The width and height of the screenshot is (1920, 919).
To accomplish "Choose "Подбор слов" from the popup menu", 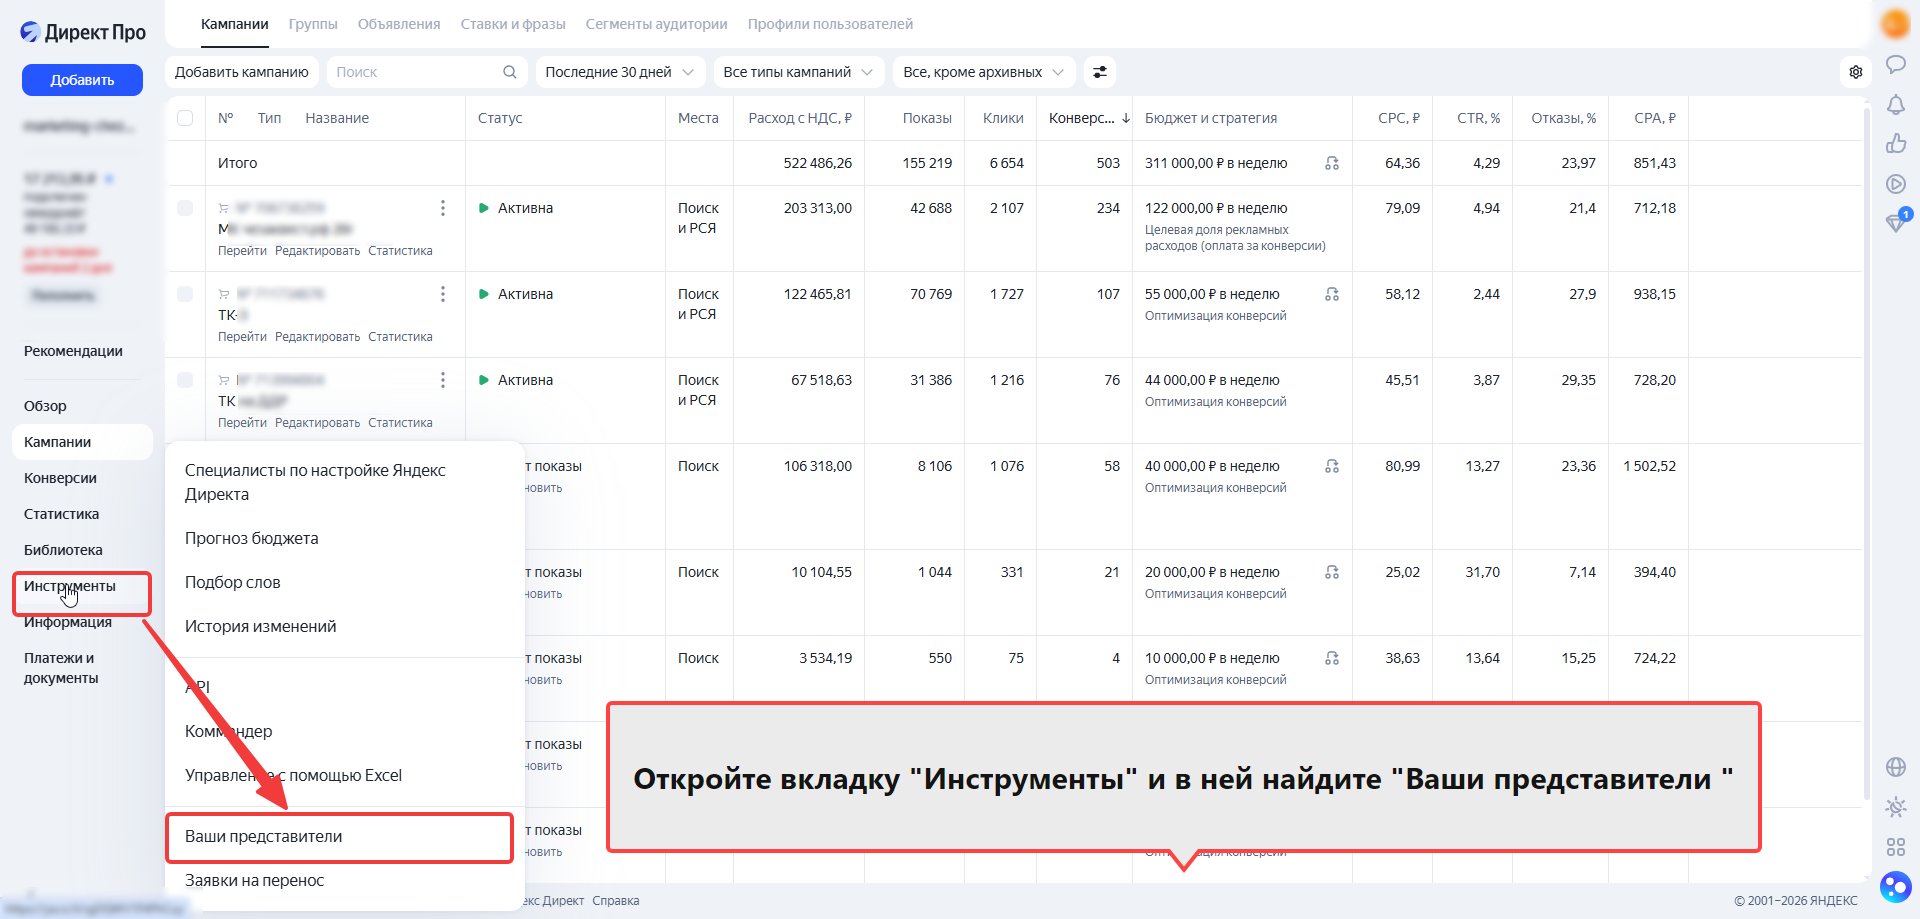I will 233,582.
